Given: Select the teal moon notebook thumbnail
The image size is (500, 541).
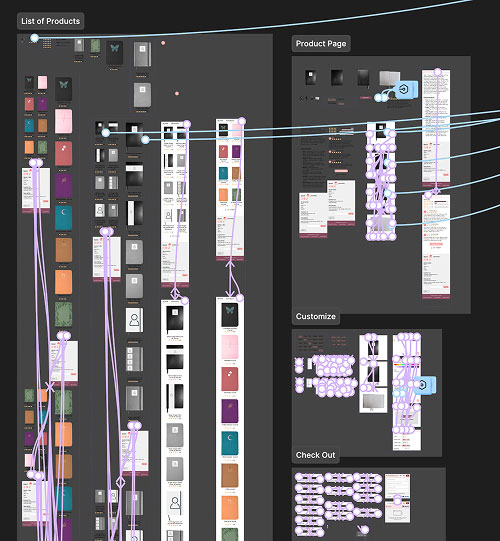Looking at the screenshot, I should 63,218.
